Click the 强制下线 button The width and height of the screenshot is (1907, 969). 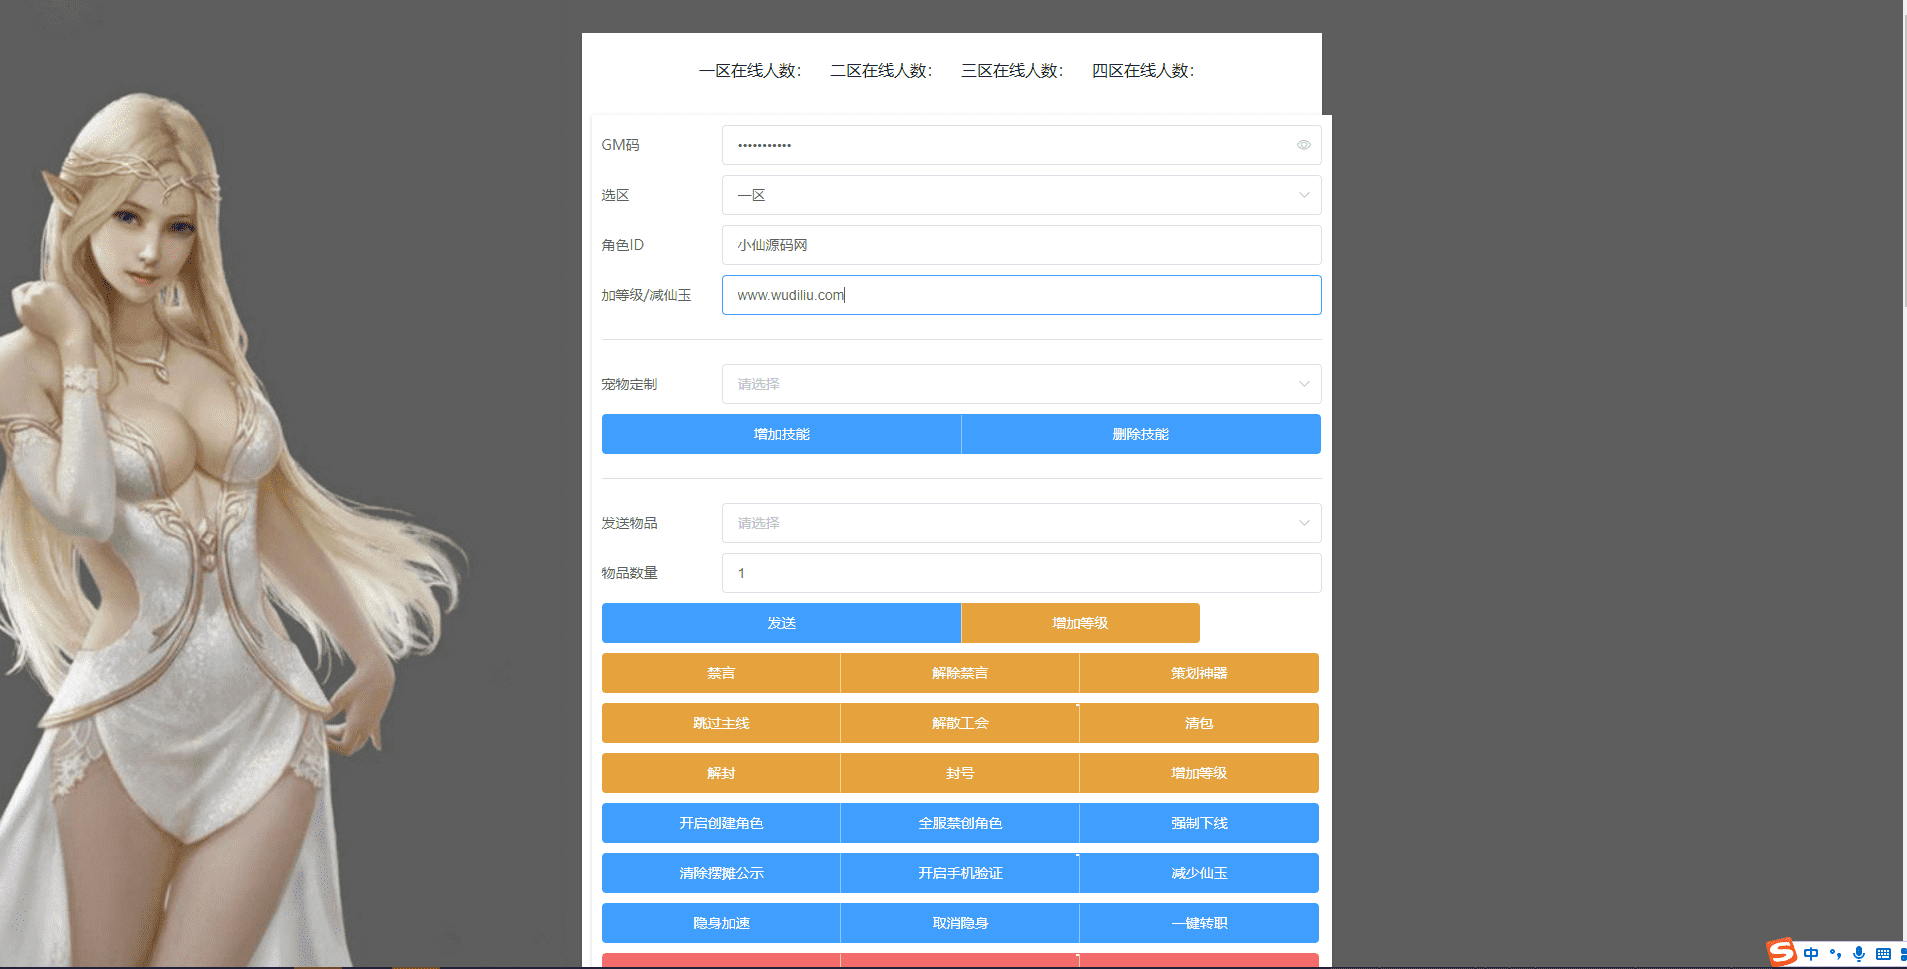[1199, 823]
